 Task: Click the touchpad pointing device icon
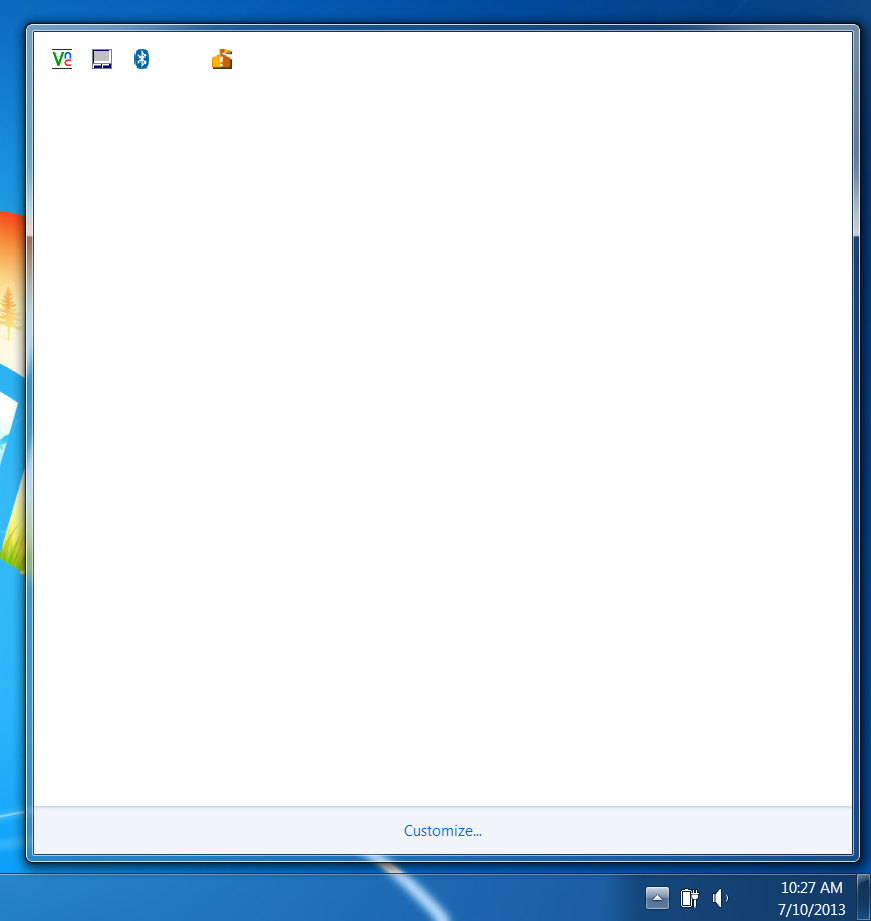tap(102, 59)
